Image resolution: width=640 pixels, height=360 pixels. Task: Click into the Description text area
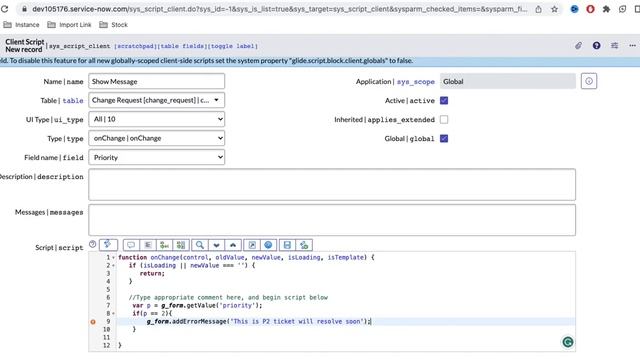click(x=332, y=184)
